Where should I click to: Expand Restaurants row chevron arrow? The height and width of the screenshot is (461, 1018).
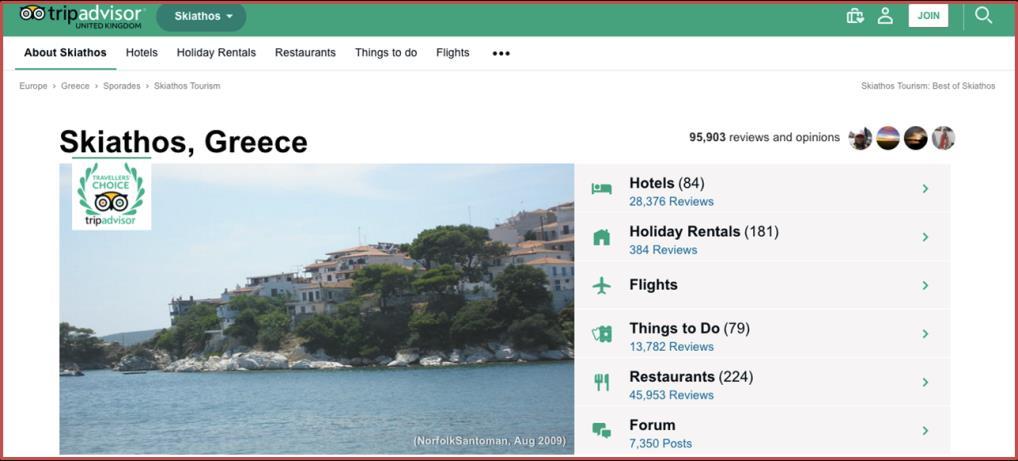coord(925,382)
